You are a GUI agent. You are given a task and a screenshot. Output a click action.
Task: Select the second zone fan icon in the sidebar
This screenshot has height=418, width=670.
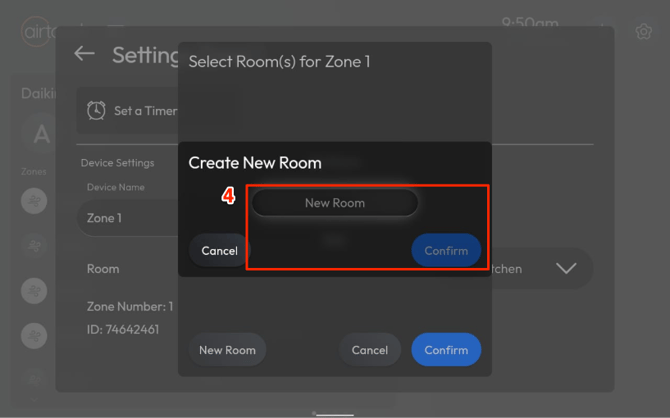(x=34, y=245)
